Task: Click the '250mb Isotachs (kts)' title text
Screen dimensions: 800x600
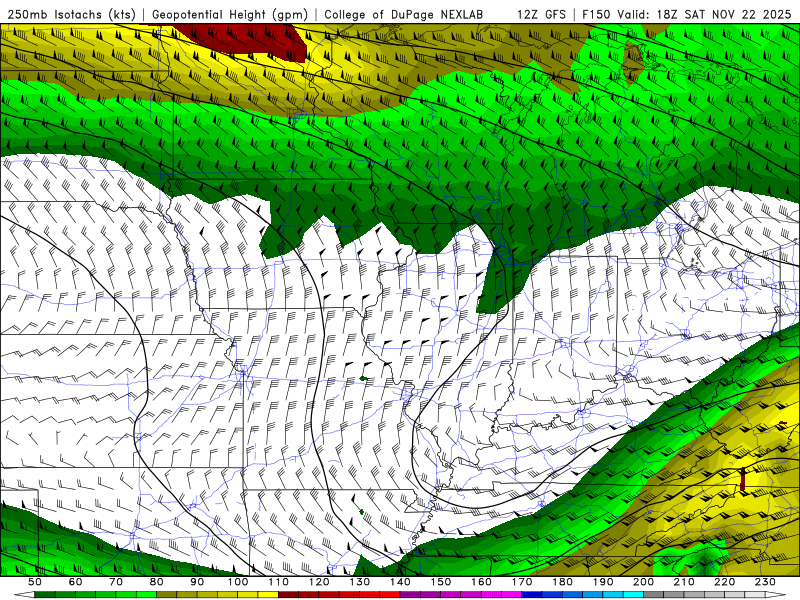Action: coord(69,14)
